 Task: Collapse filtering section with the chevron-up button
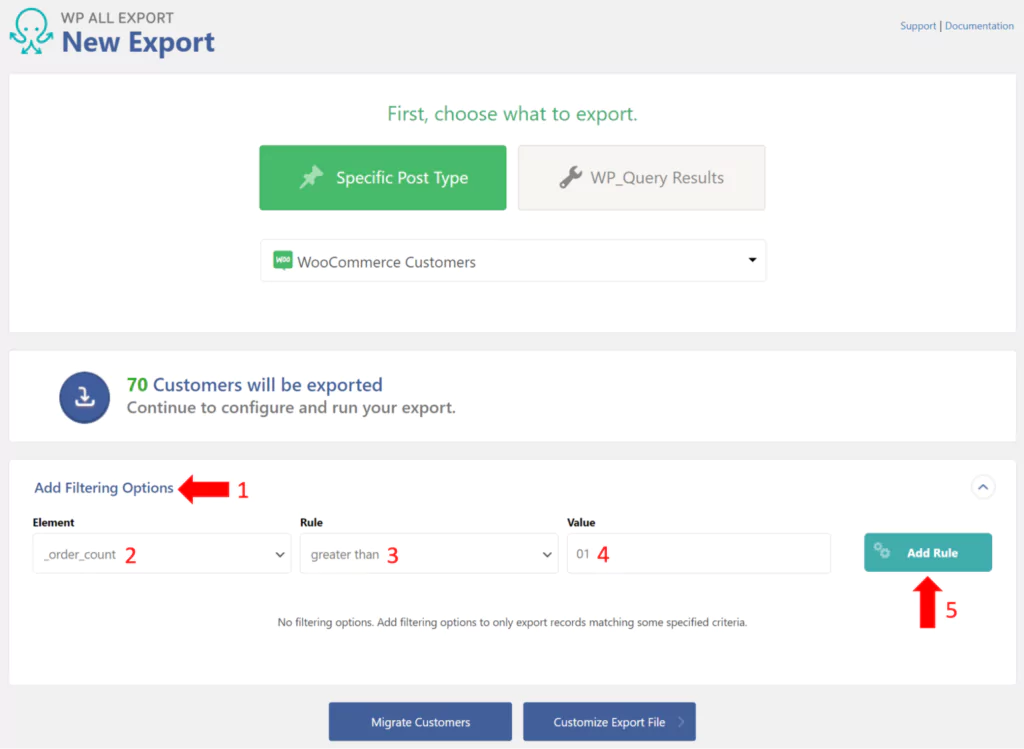(982, 487)
